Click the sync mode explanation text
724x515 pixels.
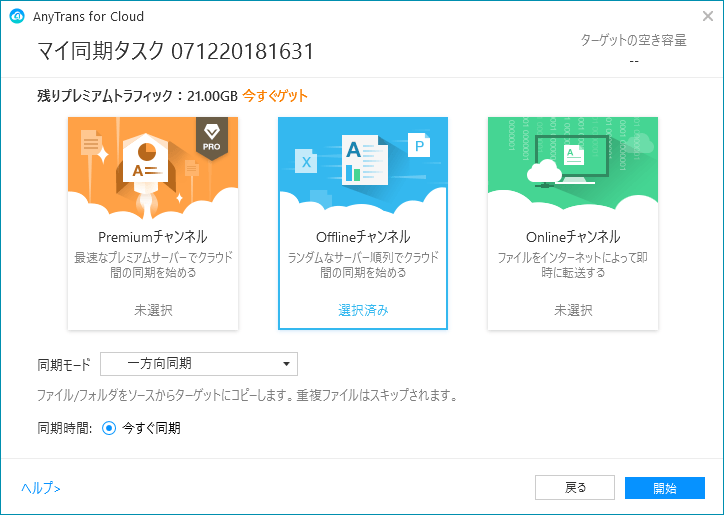247,395
